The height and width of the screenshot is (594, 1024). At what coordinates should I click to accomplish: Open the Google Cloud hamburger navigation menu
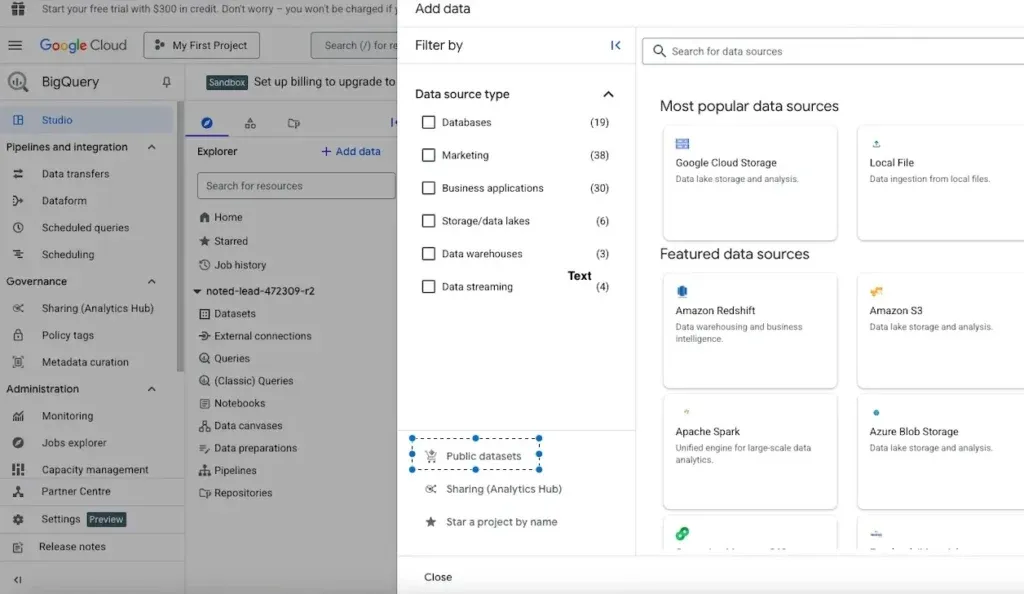[x=15, y=45]
